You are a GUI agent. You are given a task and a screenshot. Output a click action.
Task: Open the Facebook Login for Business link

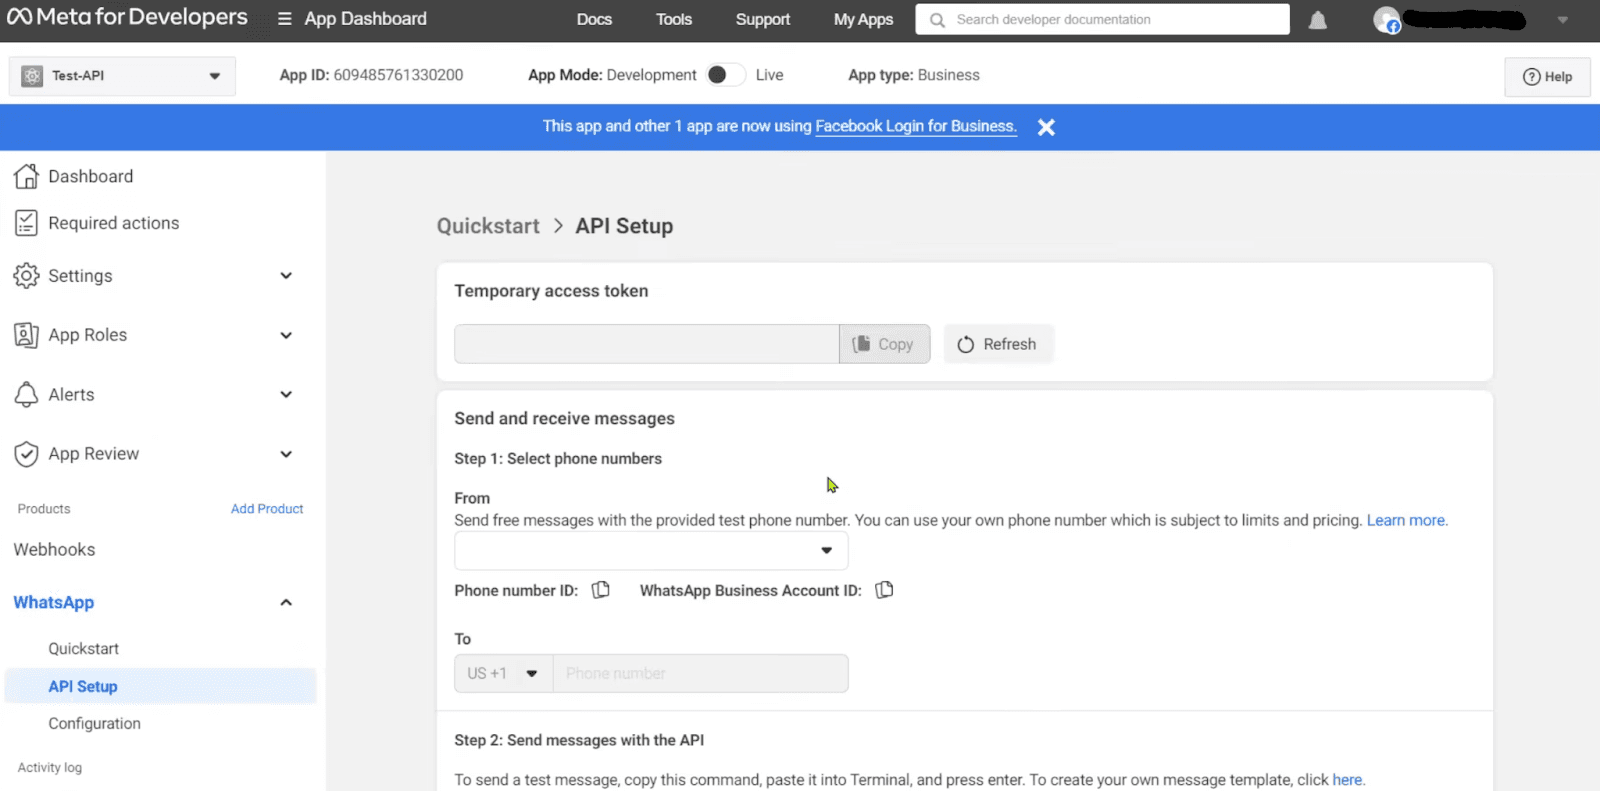coord(916,126)
